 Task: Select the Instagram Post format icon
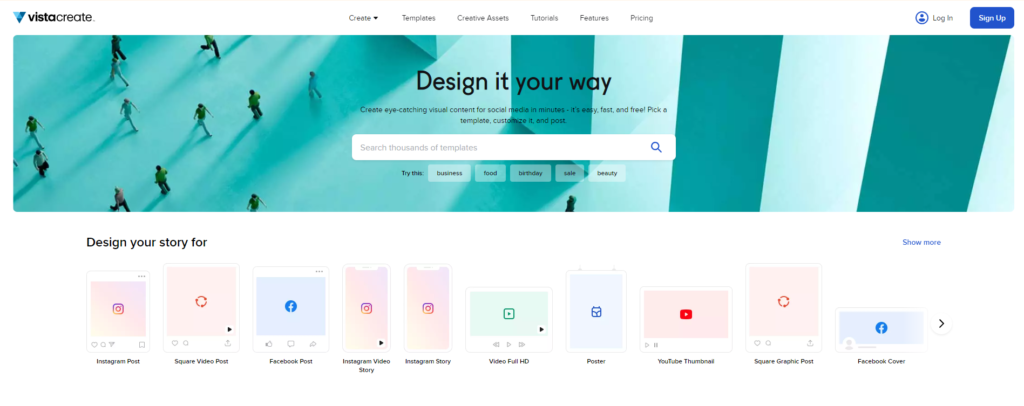click(x=118, y=309)
